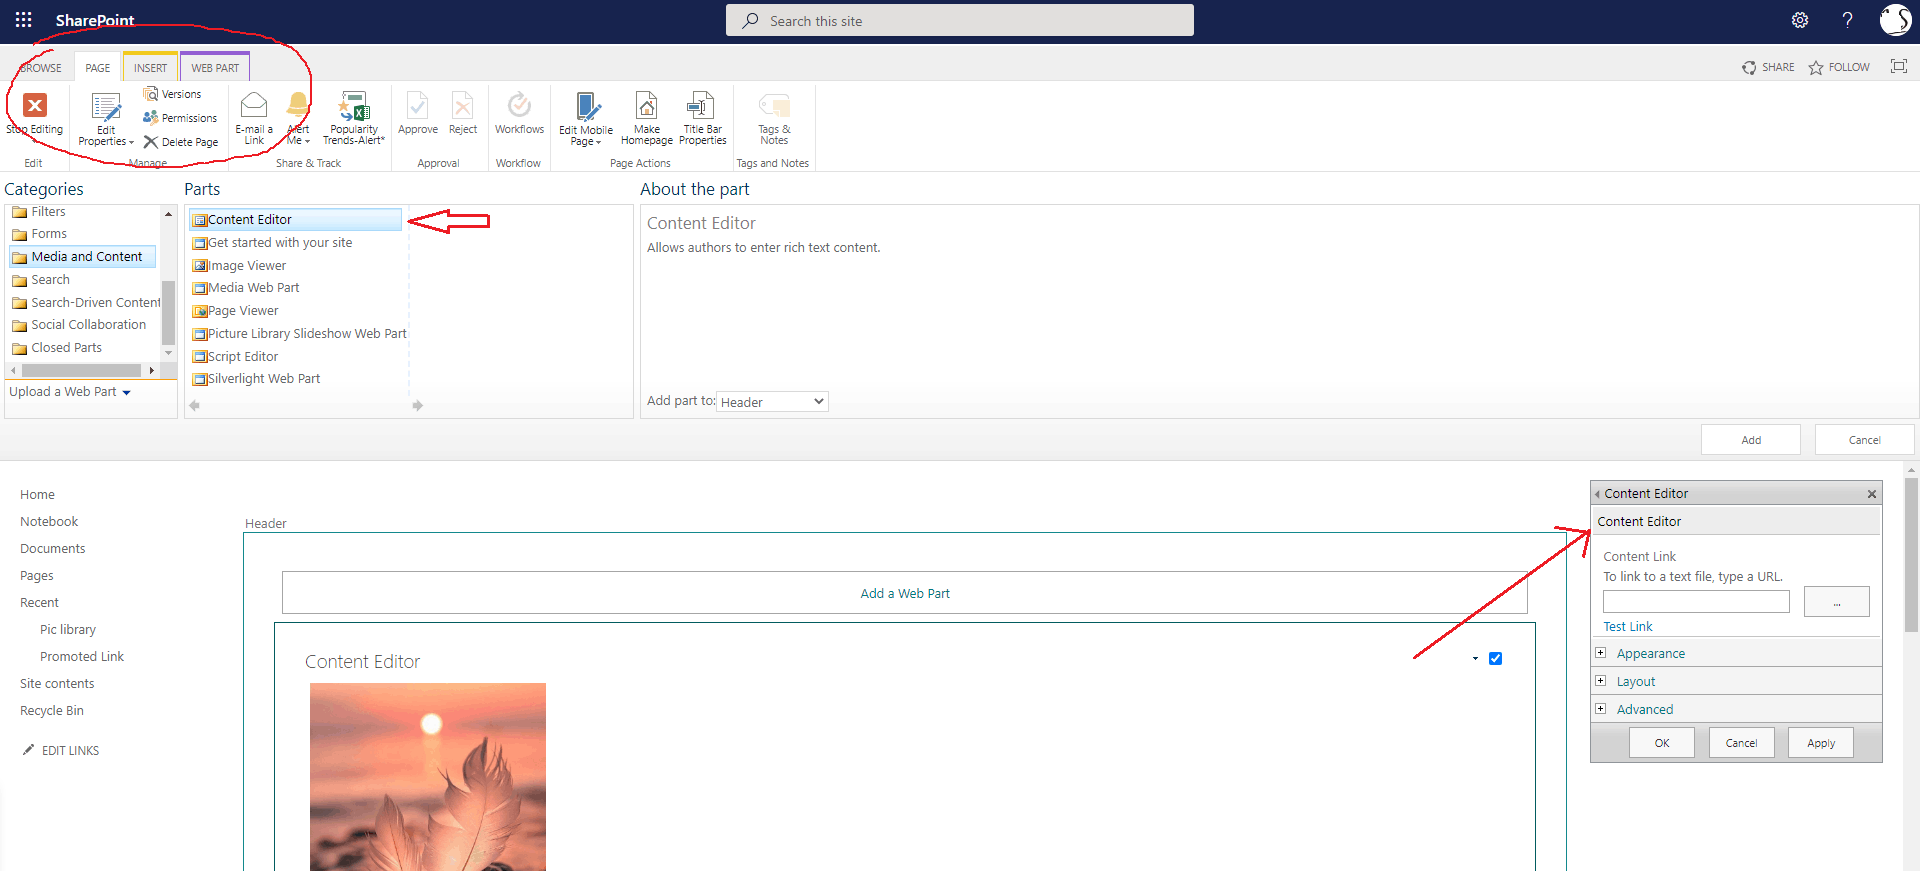Click the search magnifier icon

[x=750, y=20]
